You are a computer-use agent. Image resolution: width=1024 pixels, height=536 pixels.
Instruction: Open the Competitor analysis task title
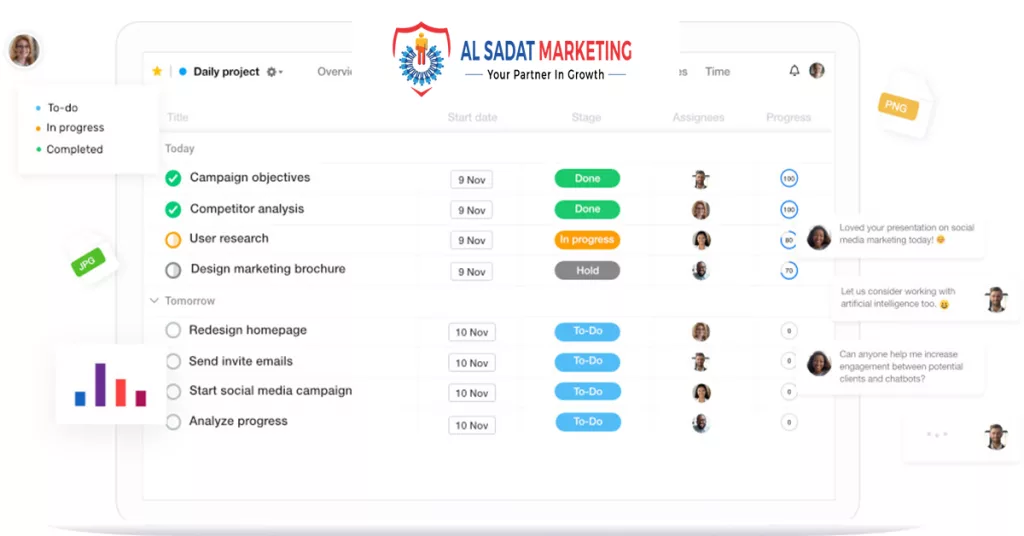(x=247, y=209)
